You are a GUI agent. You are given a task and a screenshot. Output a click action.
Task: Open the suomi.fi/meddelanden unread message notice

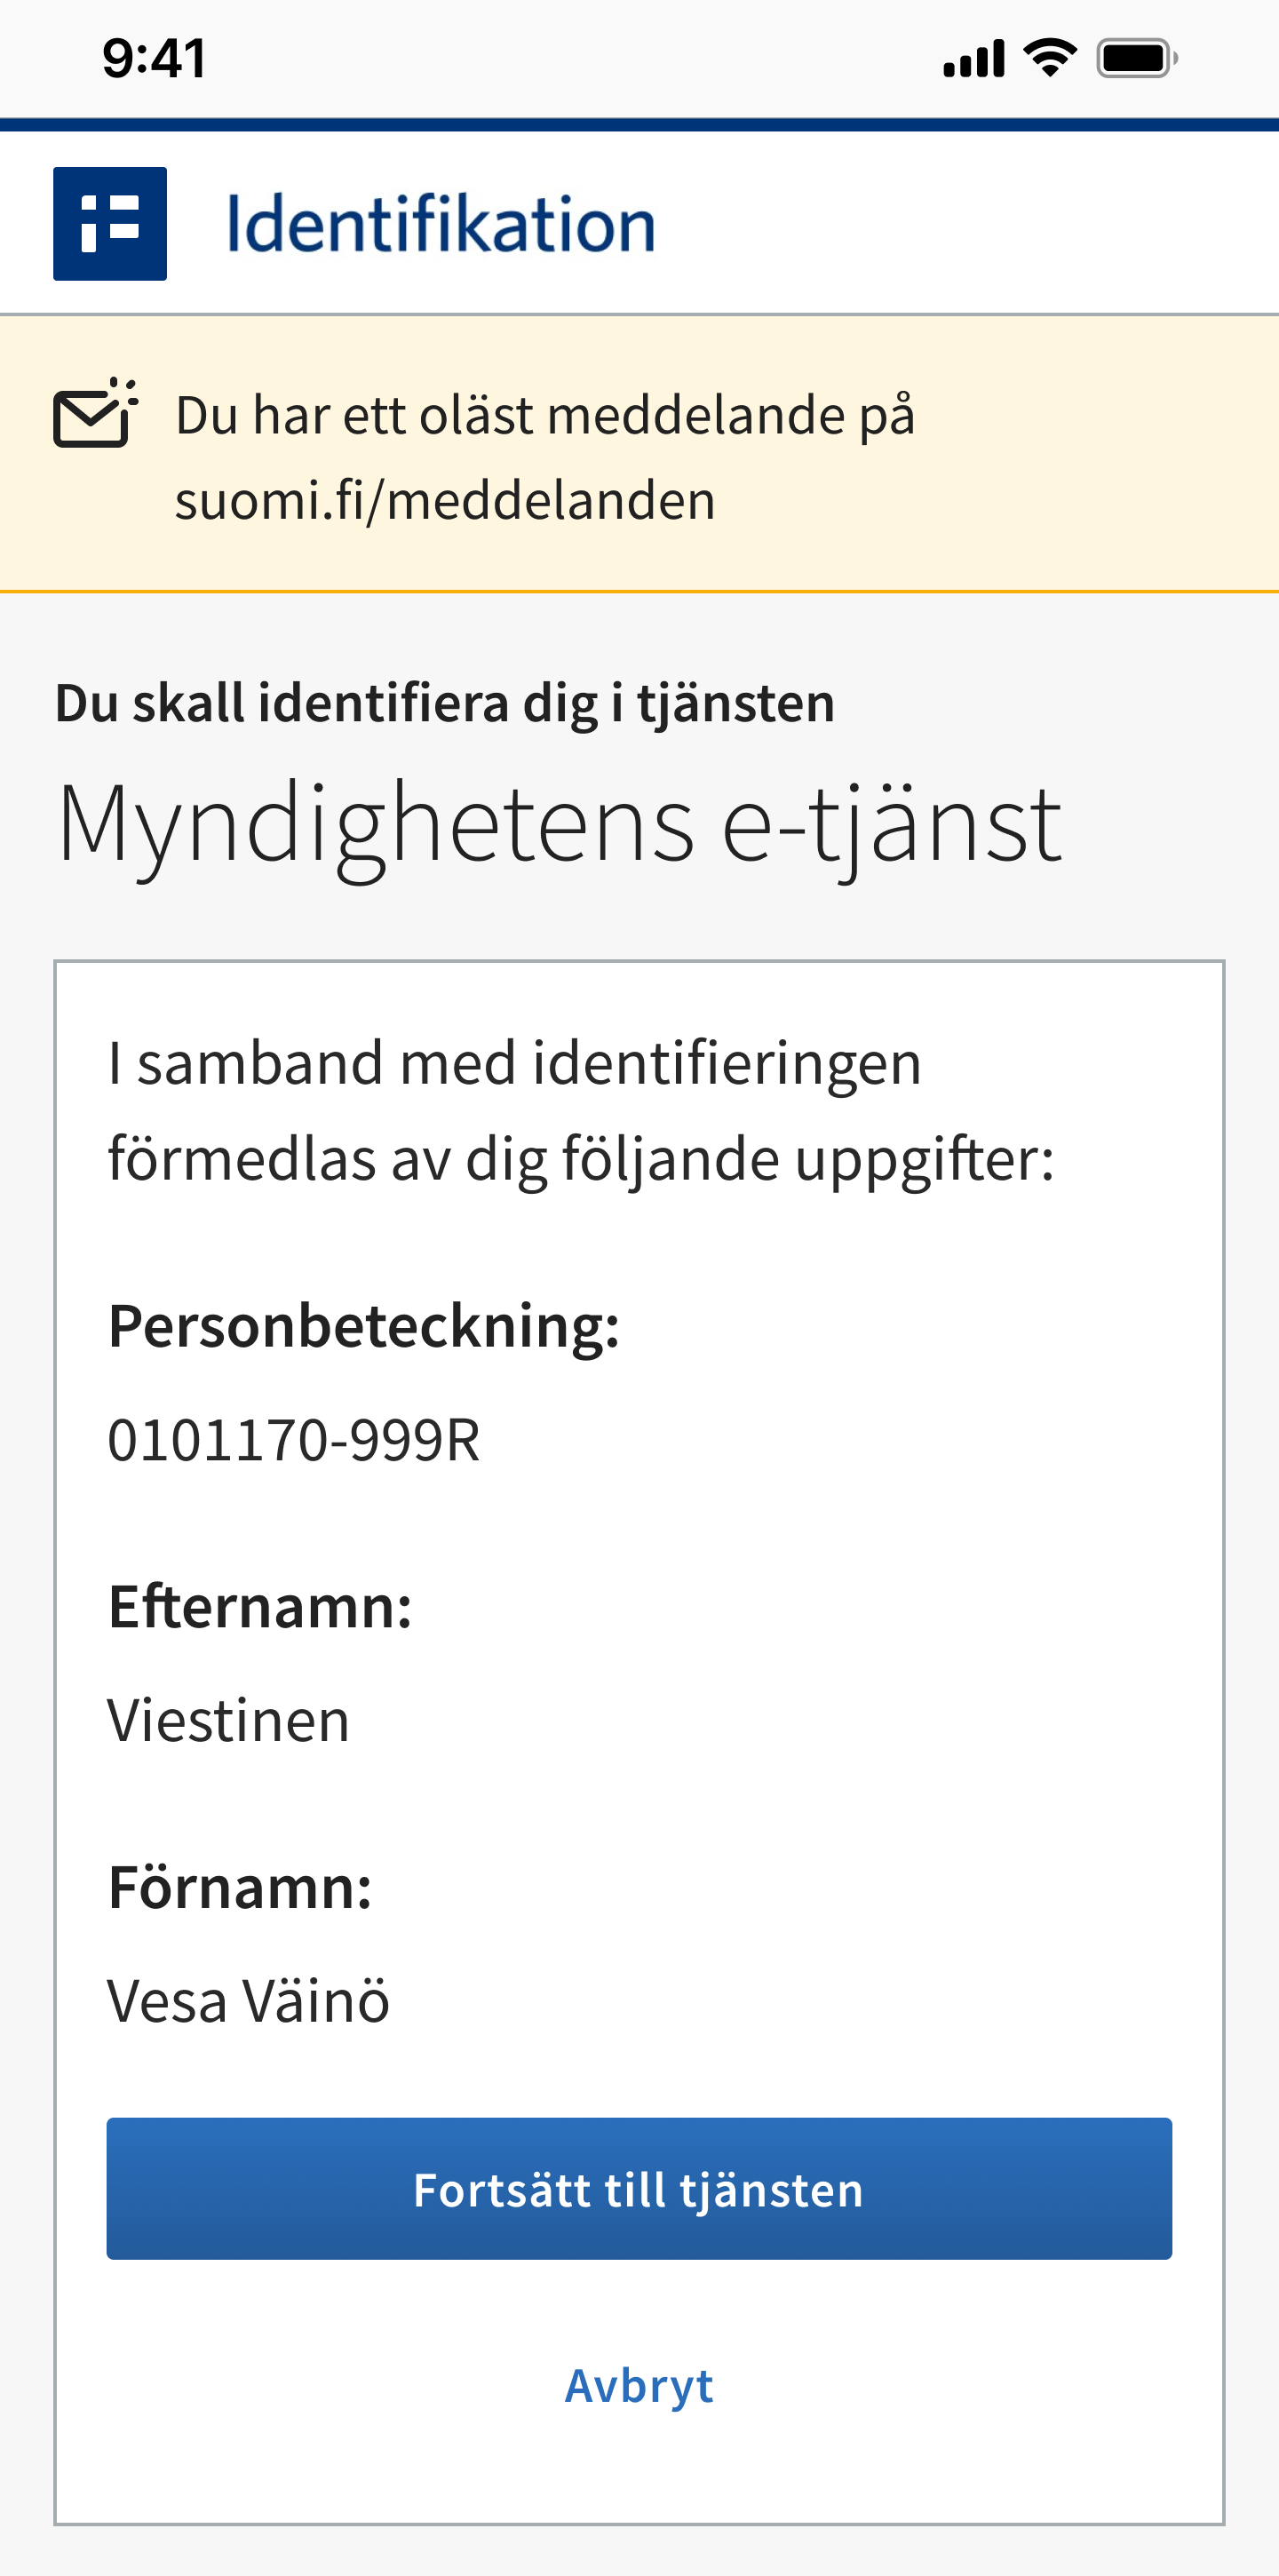[x=545, y=457]
